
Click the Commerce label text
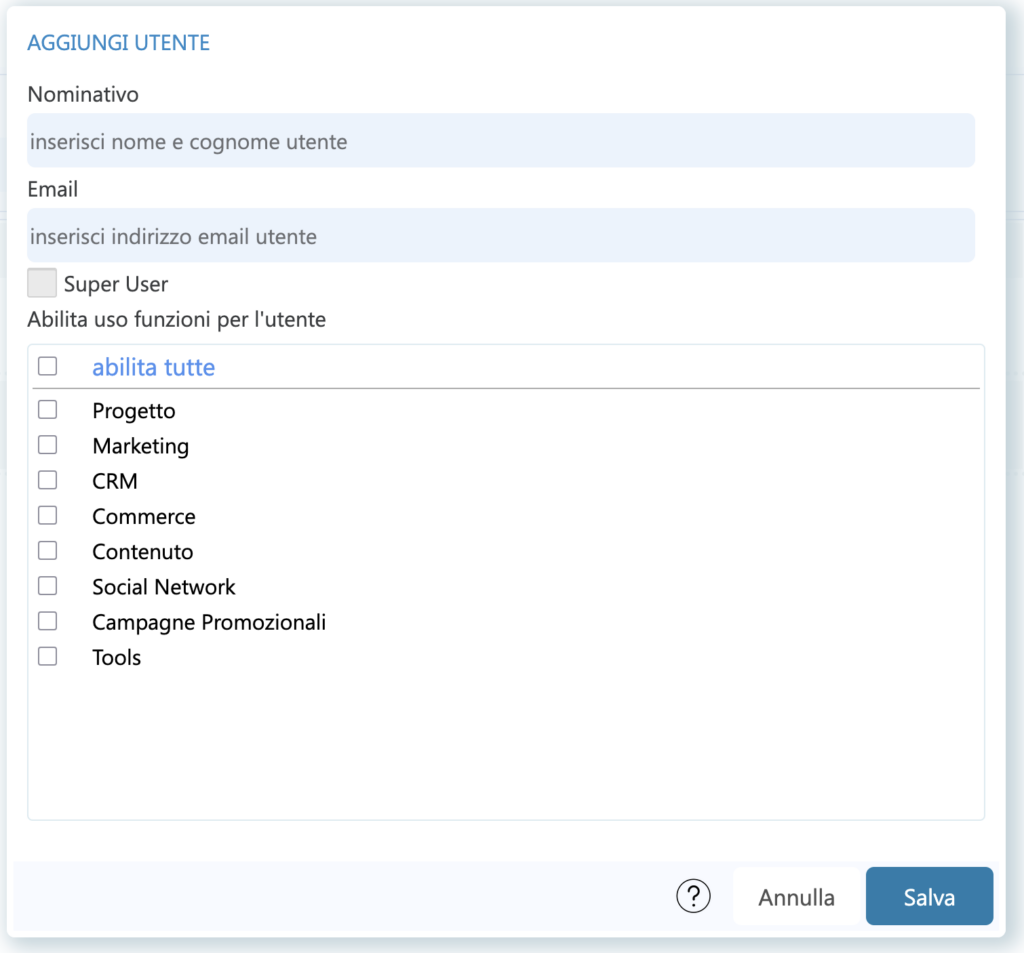pos(144,517)
